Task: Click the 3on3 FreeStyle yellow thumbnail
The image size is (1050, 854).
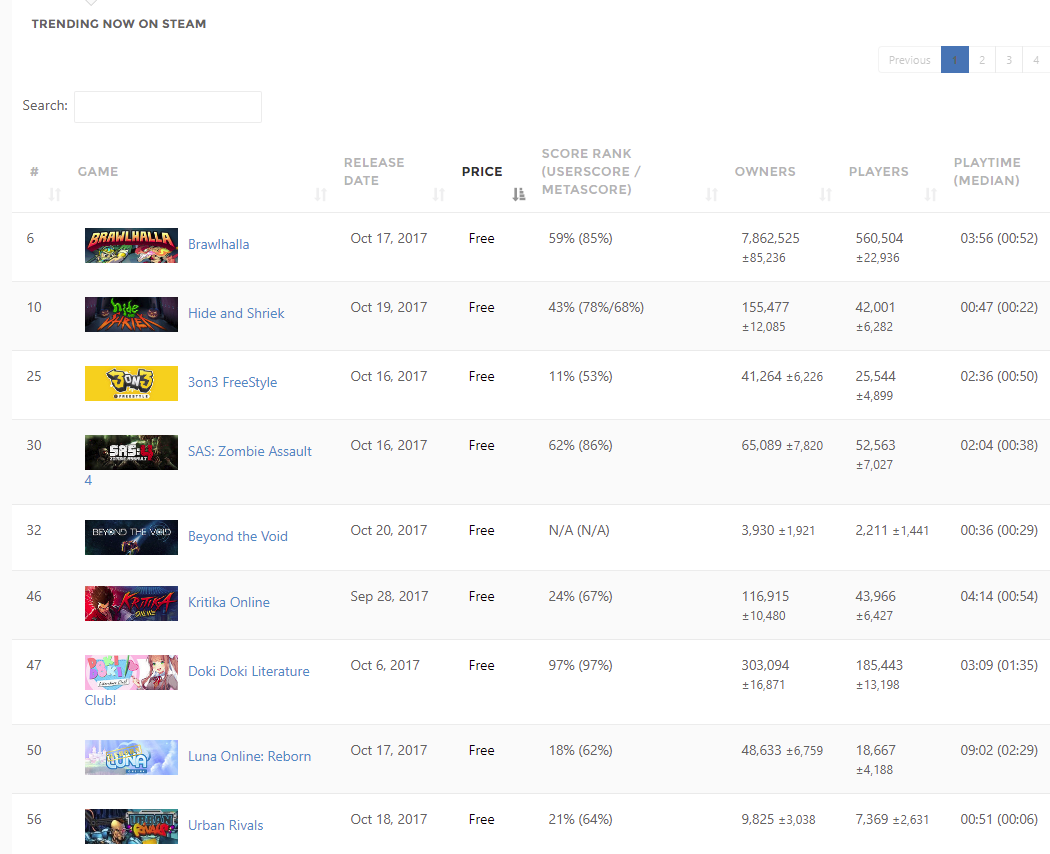Action: pos(131,383)
